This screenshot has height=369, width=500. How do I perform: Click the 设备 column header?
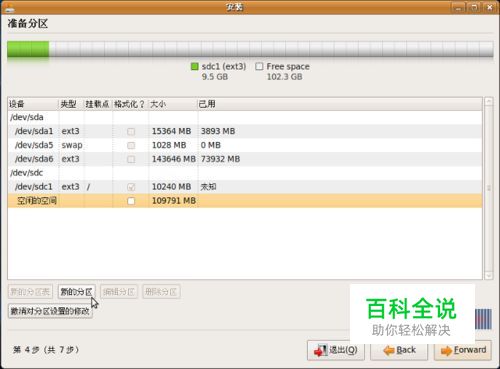pyautogui.click(x=33, y=104)
